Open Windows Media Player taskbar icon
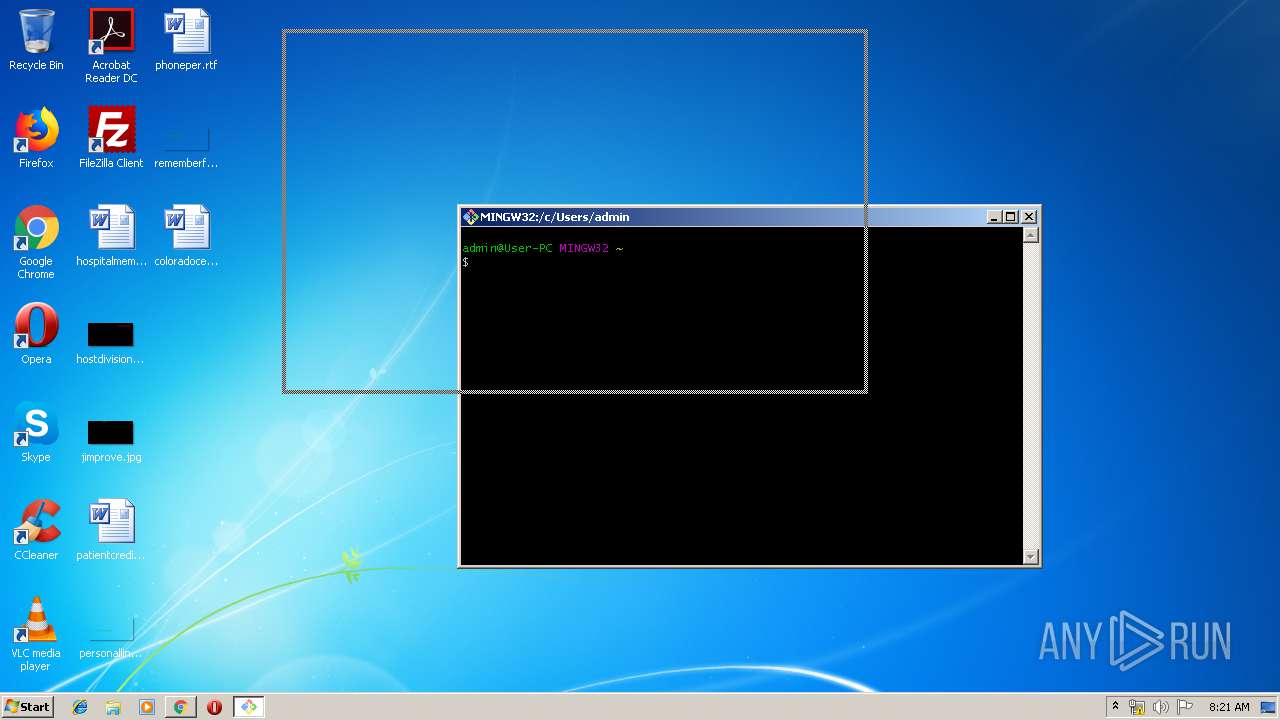 click(147, 707)
